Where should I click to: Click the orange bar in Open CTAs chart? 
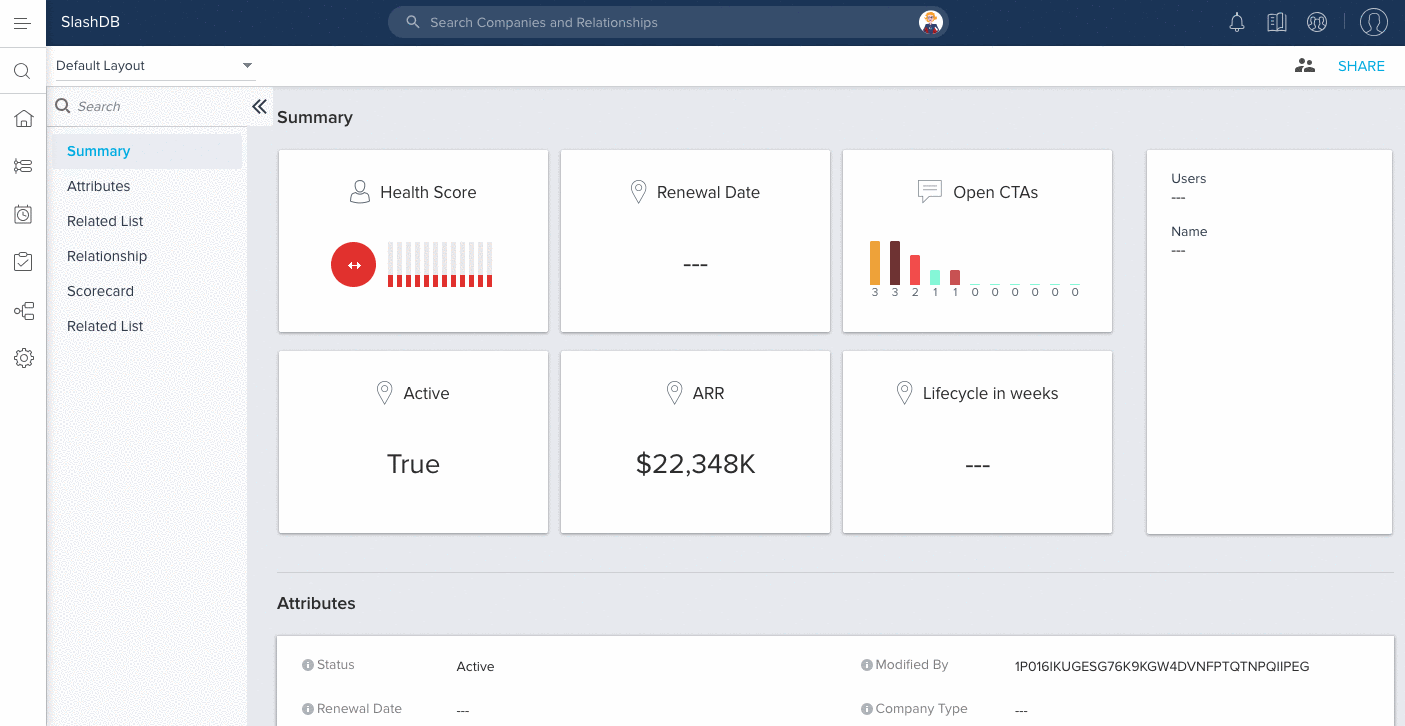pyautogui.click(x=875, y=263)
